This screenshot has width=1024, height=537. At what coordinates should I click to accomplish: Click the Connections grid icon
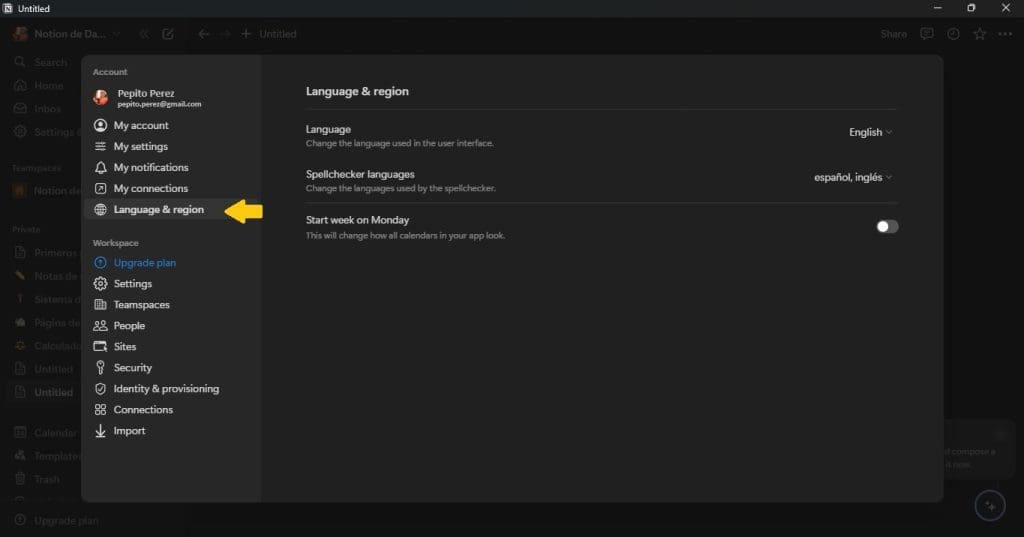(100, 410)
